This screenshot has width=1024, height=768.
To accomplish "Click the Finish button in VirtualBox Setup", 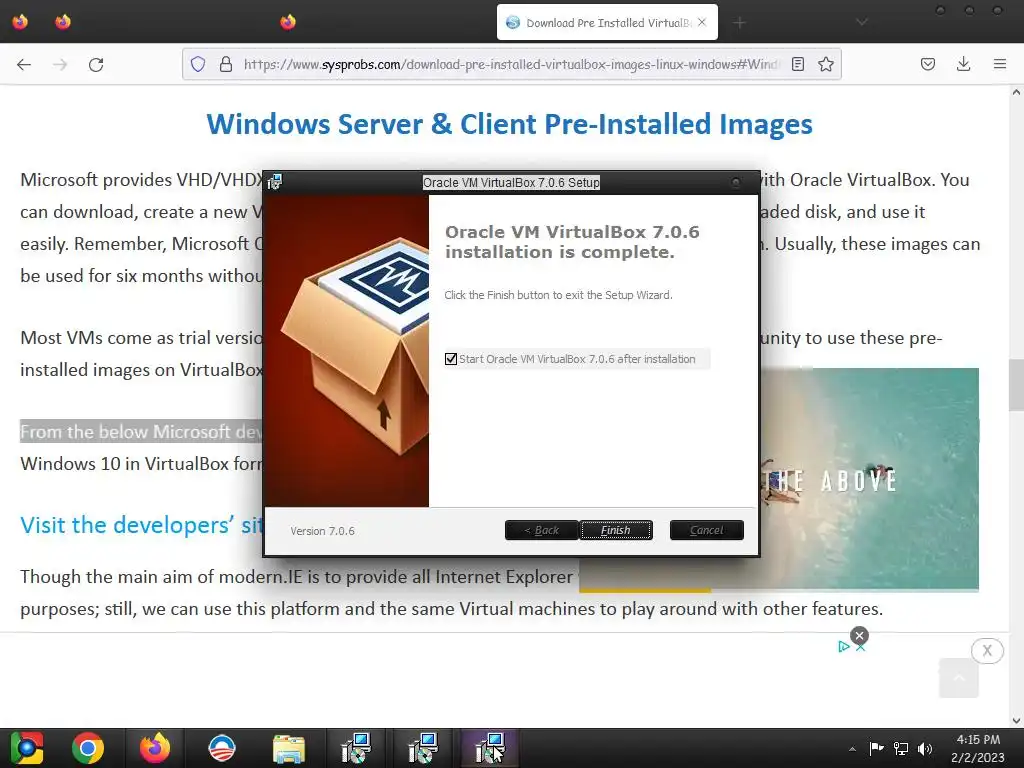I will tap(616, 530).
